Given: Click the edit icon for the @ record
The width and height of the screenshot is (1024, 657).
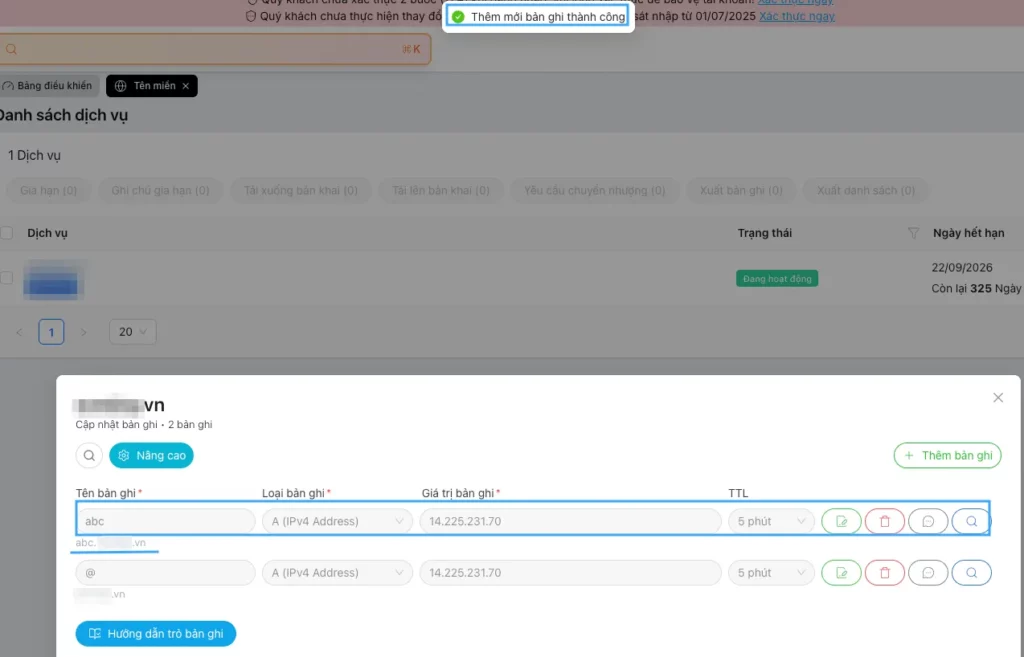Looking at the screenshot, I should pos(841,573).
